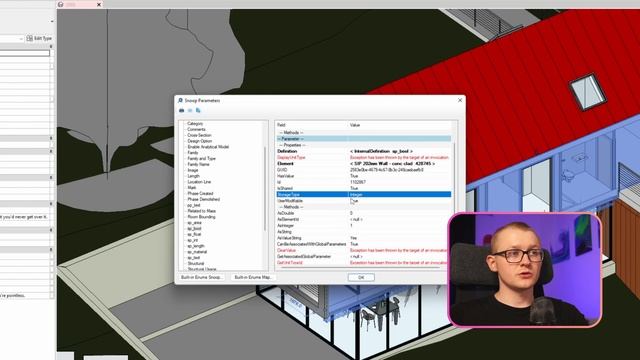Click the Field column header

(x=312, y=125)
